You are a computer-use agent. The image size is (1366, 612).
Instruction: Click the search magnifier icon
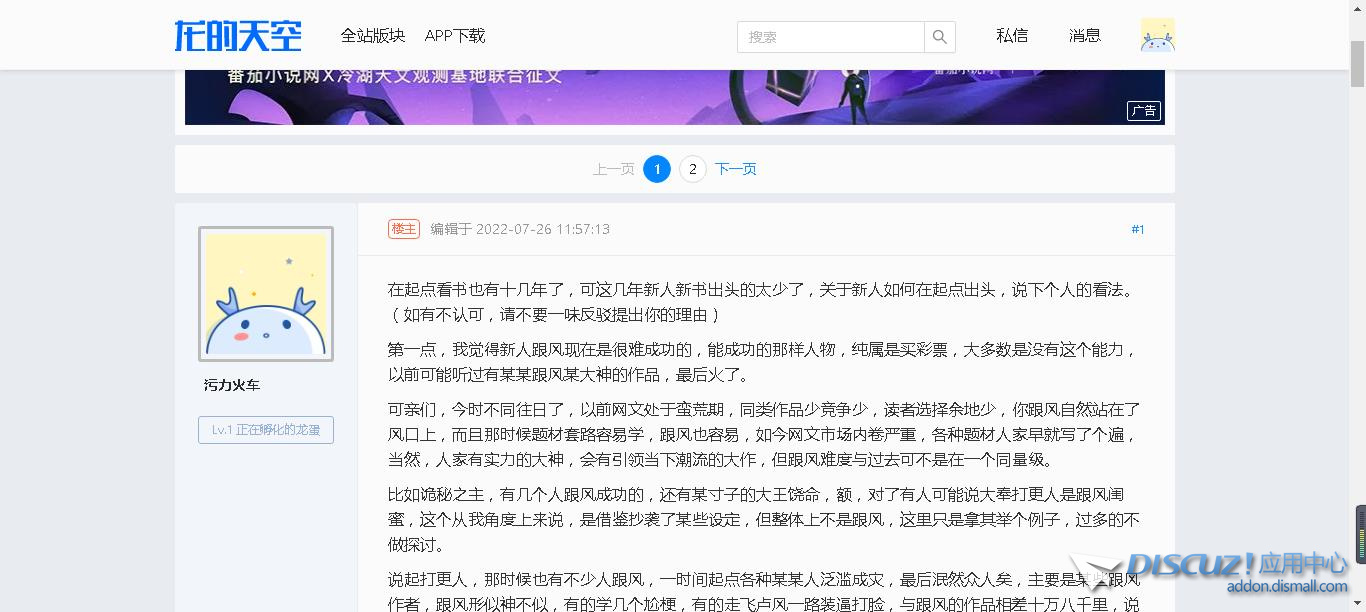[x=940, y=37]
